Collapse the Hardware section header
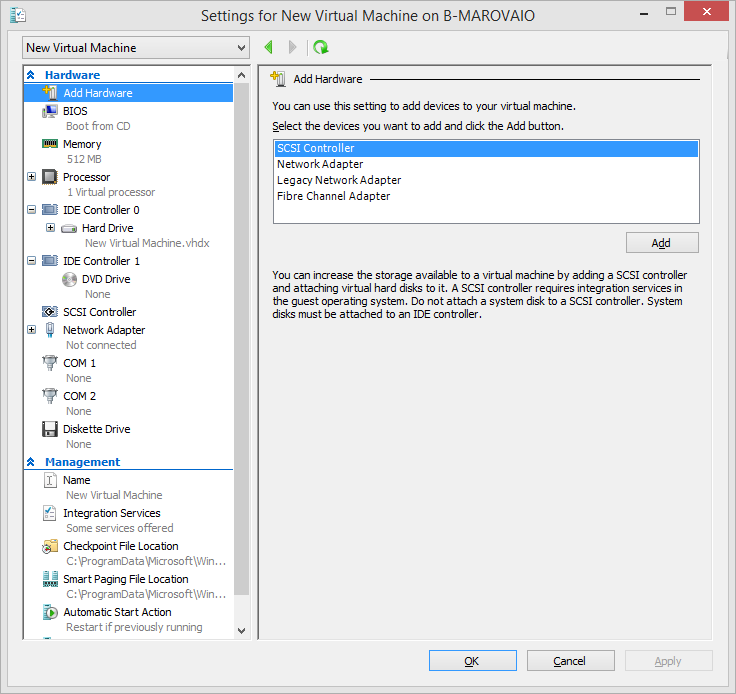The width and height of the screenshot is (736, 694). point(31,75)
